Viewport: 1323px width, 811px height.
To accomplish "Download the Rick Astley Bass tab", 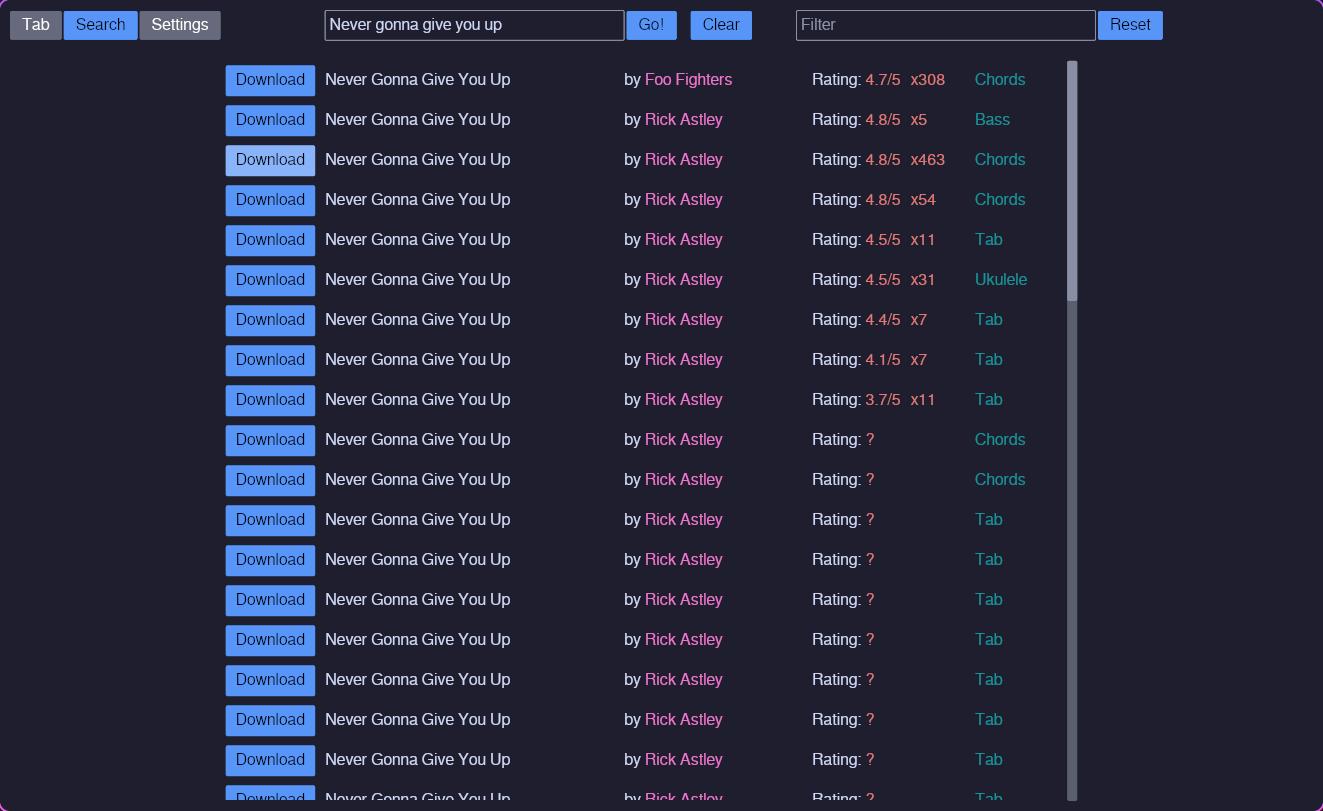I will (x=270, y=120).
